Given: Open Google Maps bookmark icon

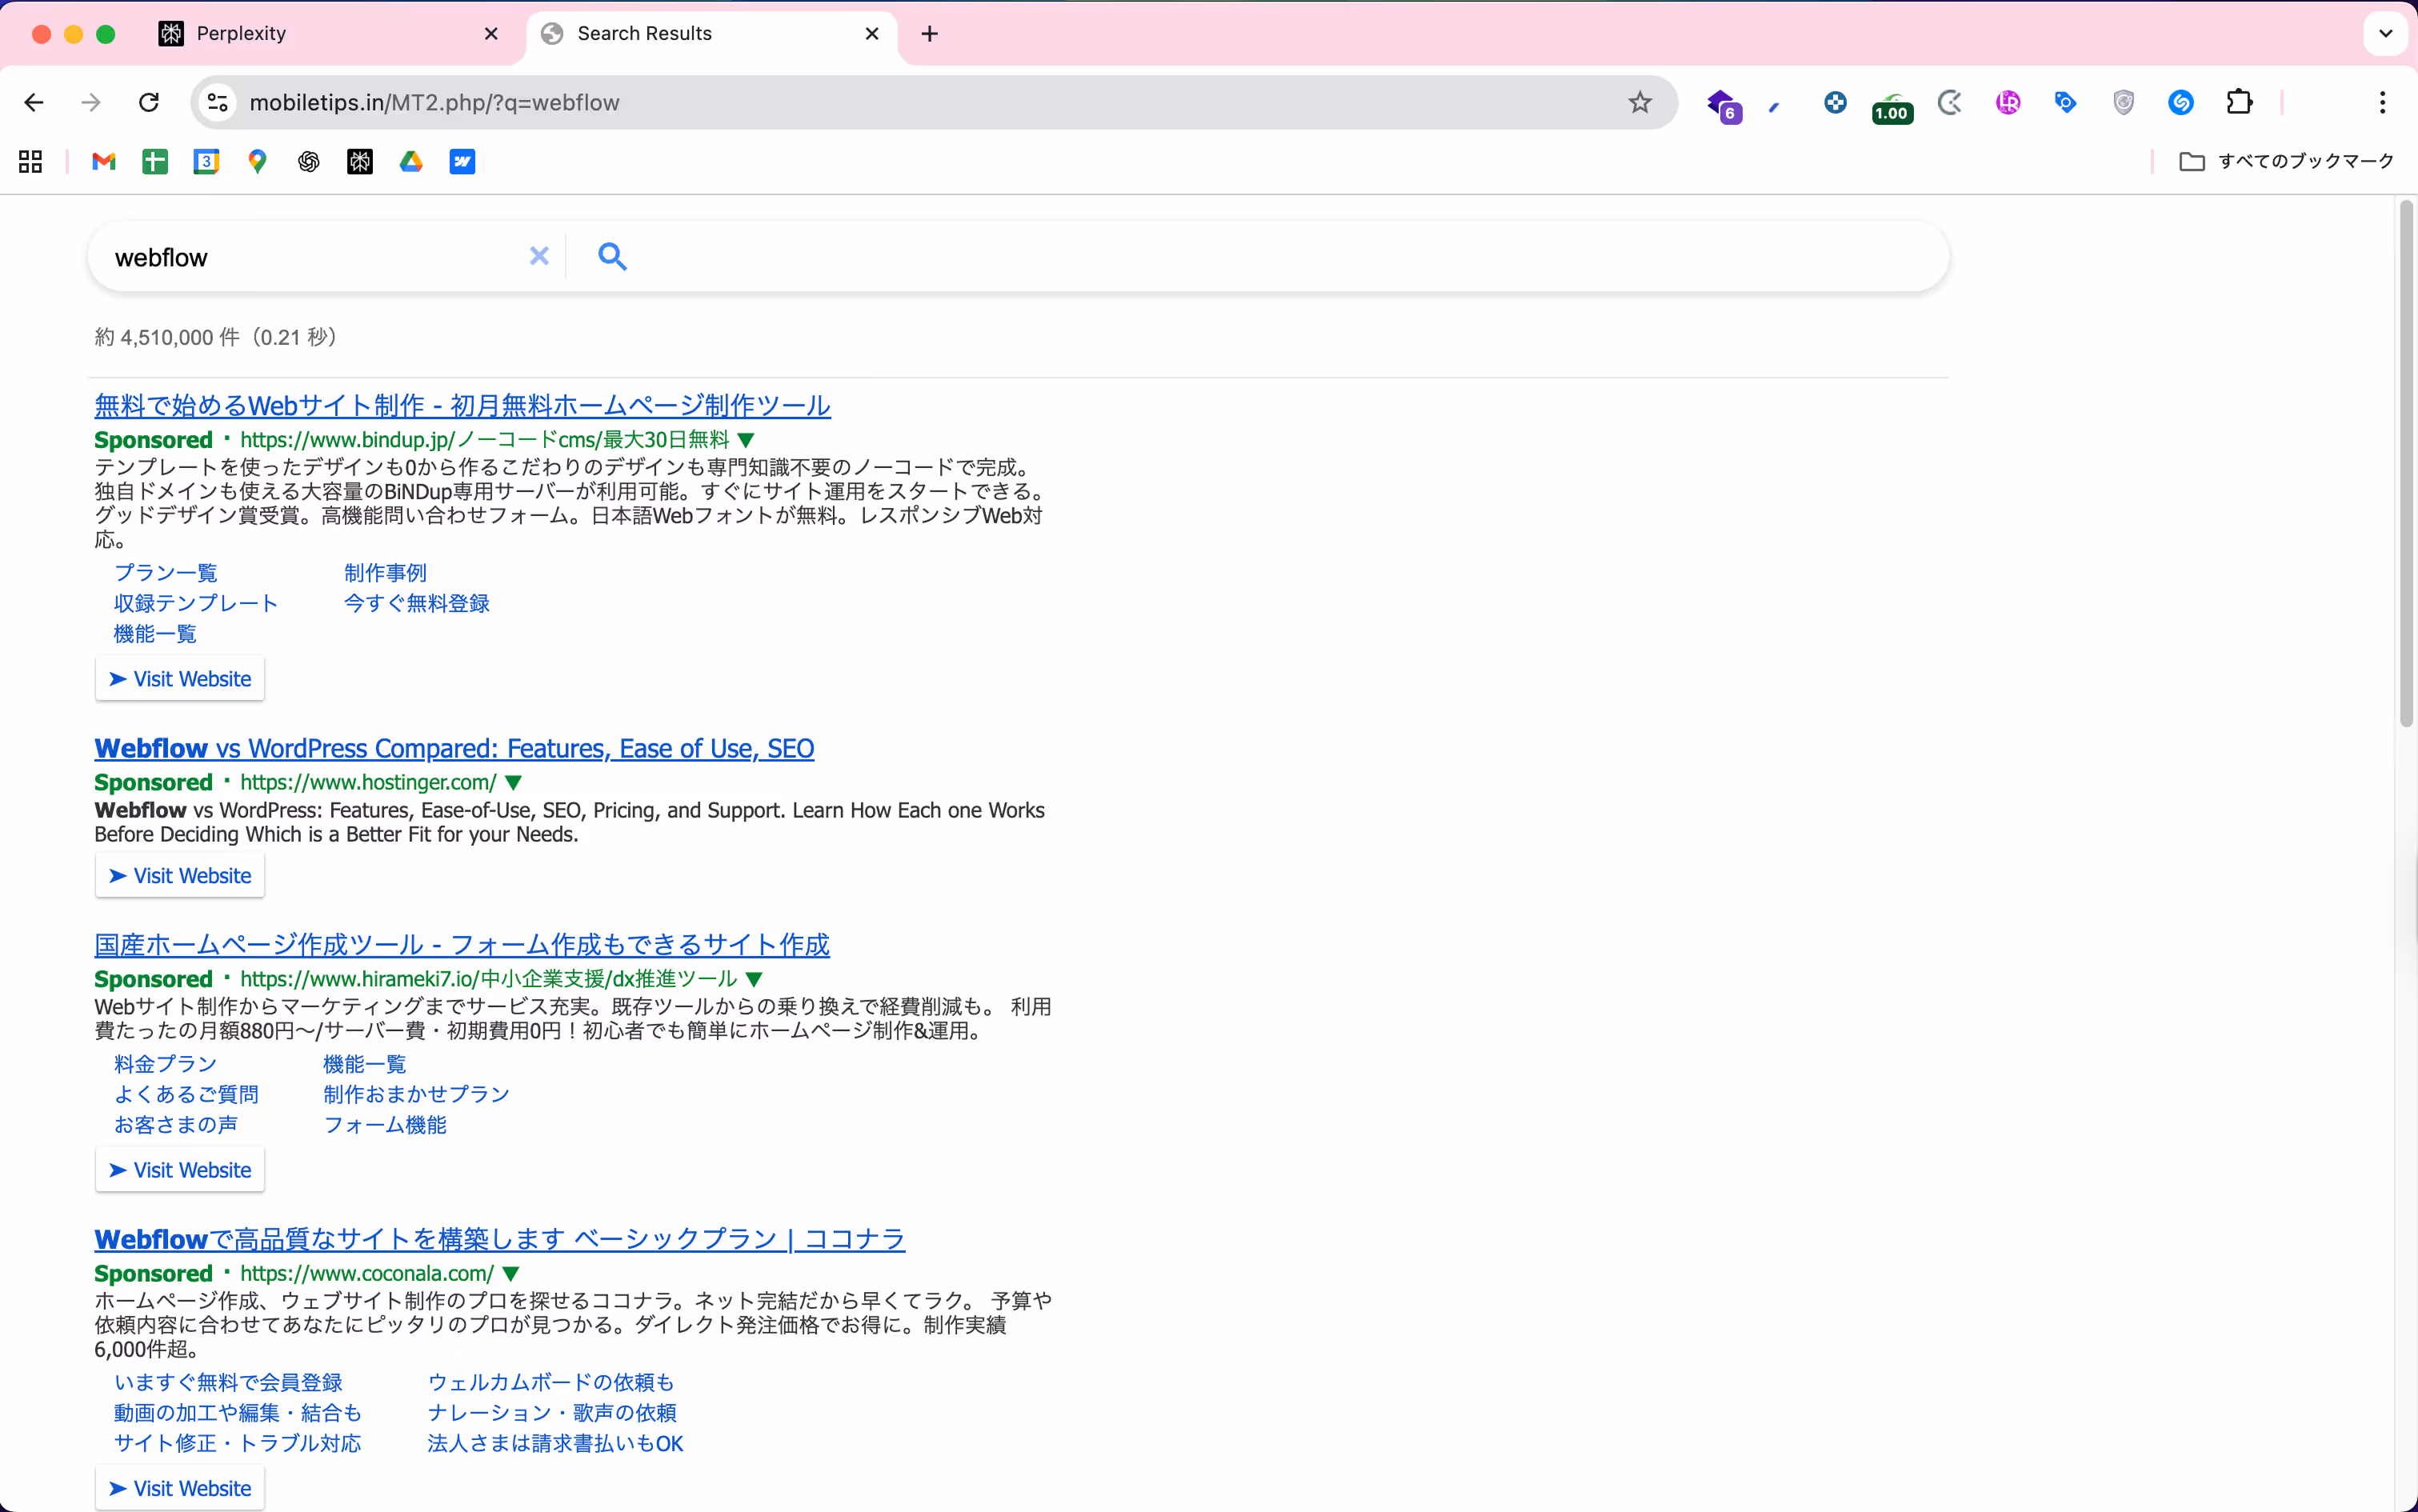Looking at the screenshot, I should pos(258,161).
